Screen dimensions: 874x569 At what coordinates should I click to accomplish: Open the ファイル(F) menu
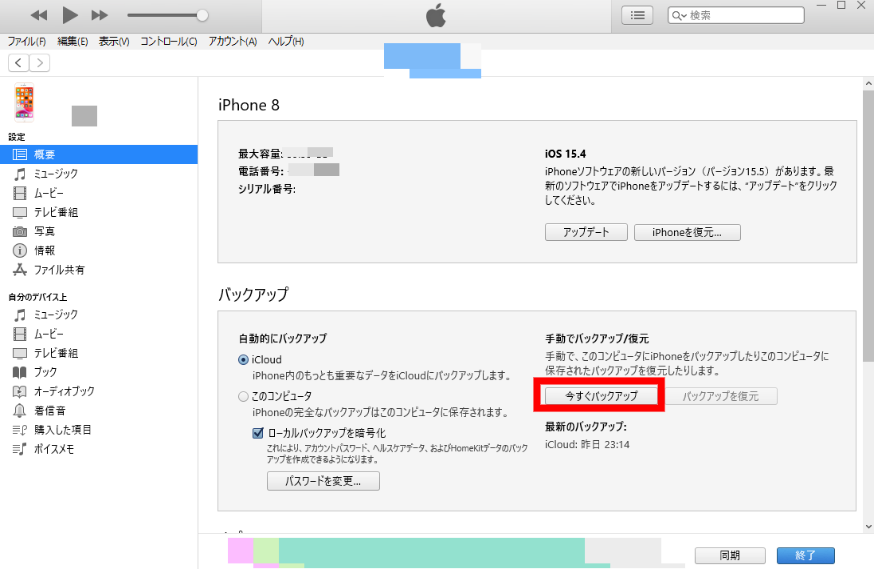[x=26, y=41]
